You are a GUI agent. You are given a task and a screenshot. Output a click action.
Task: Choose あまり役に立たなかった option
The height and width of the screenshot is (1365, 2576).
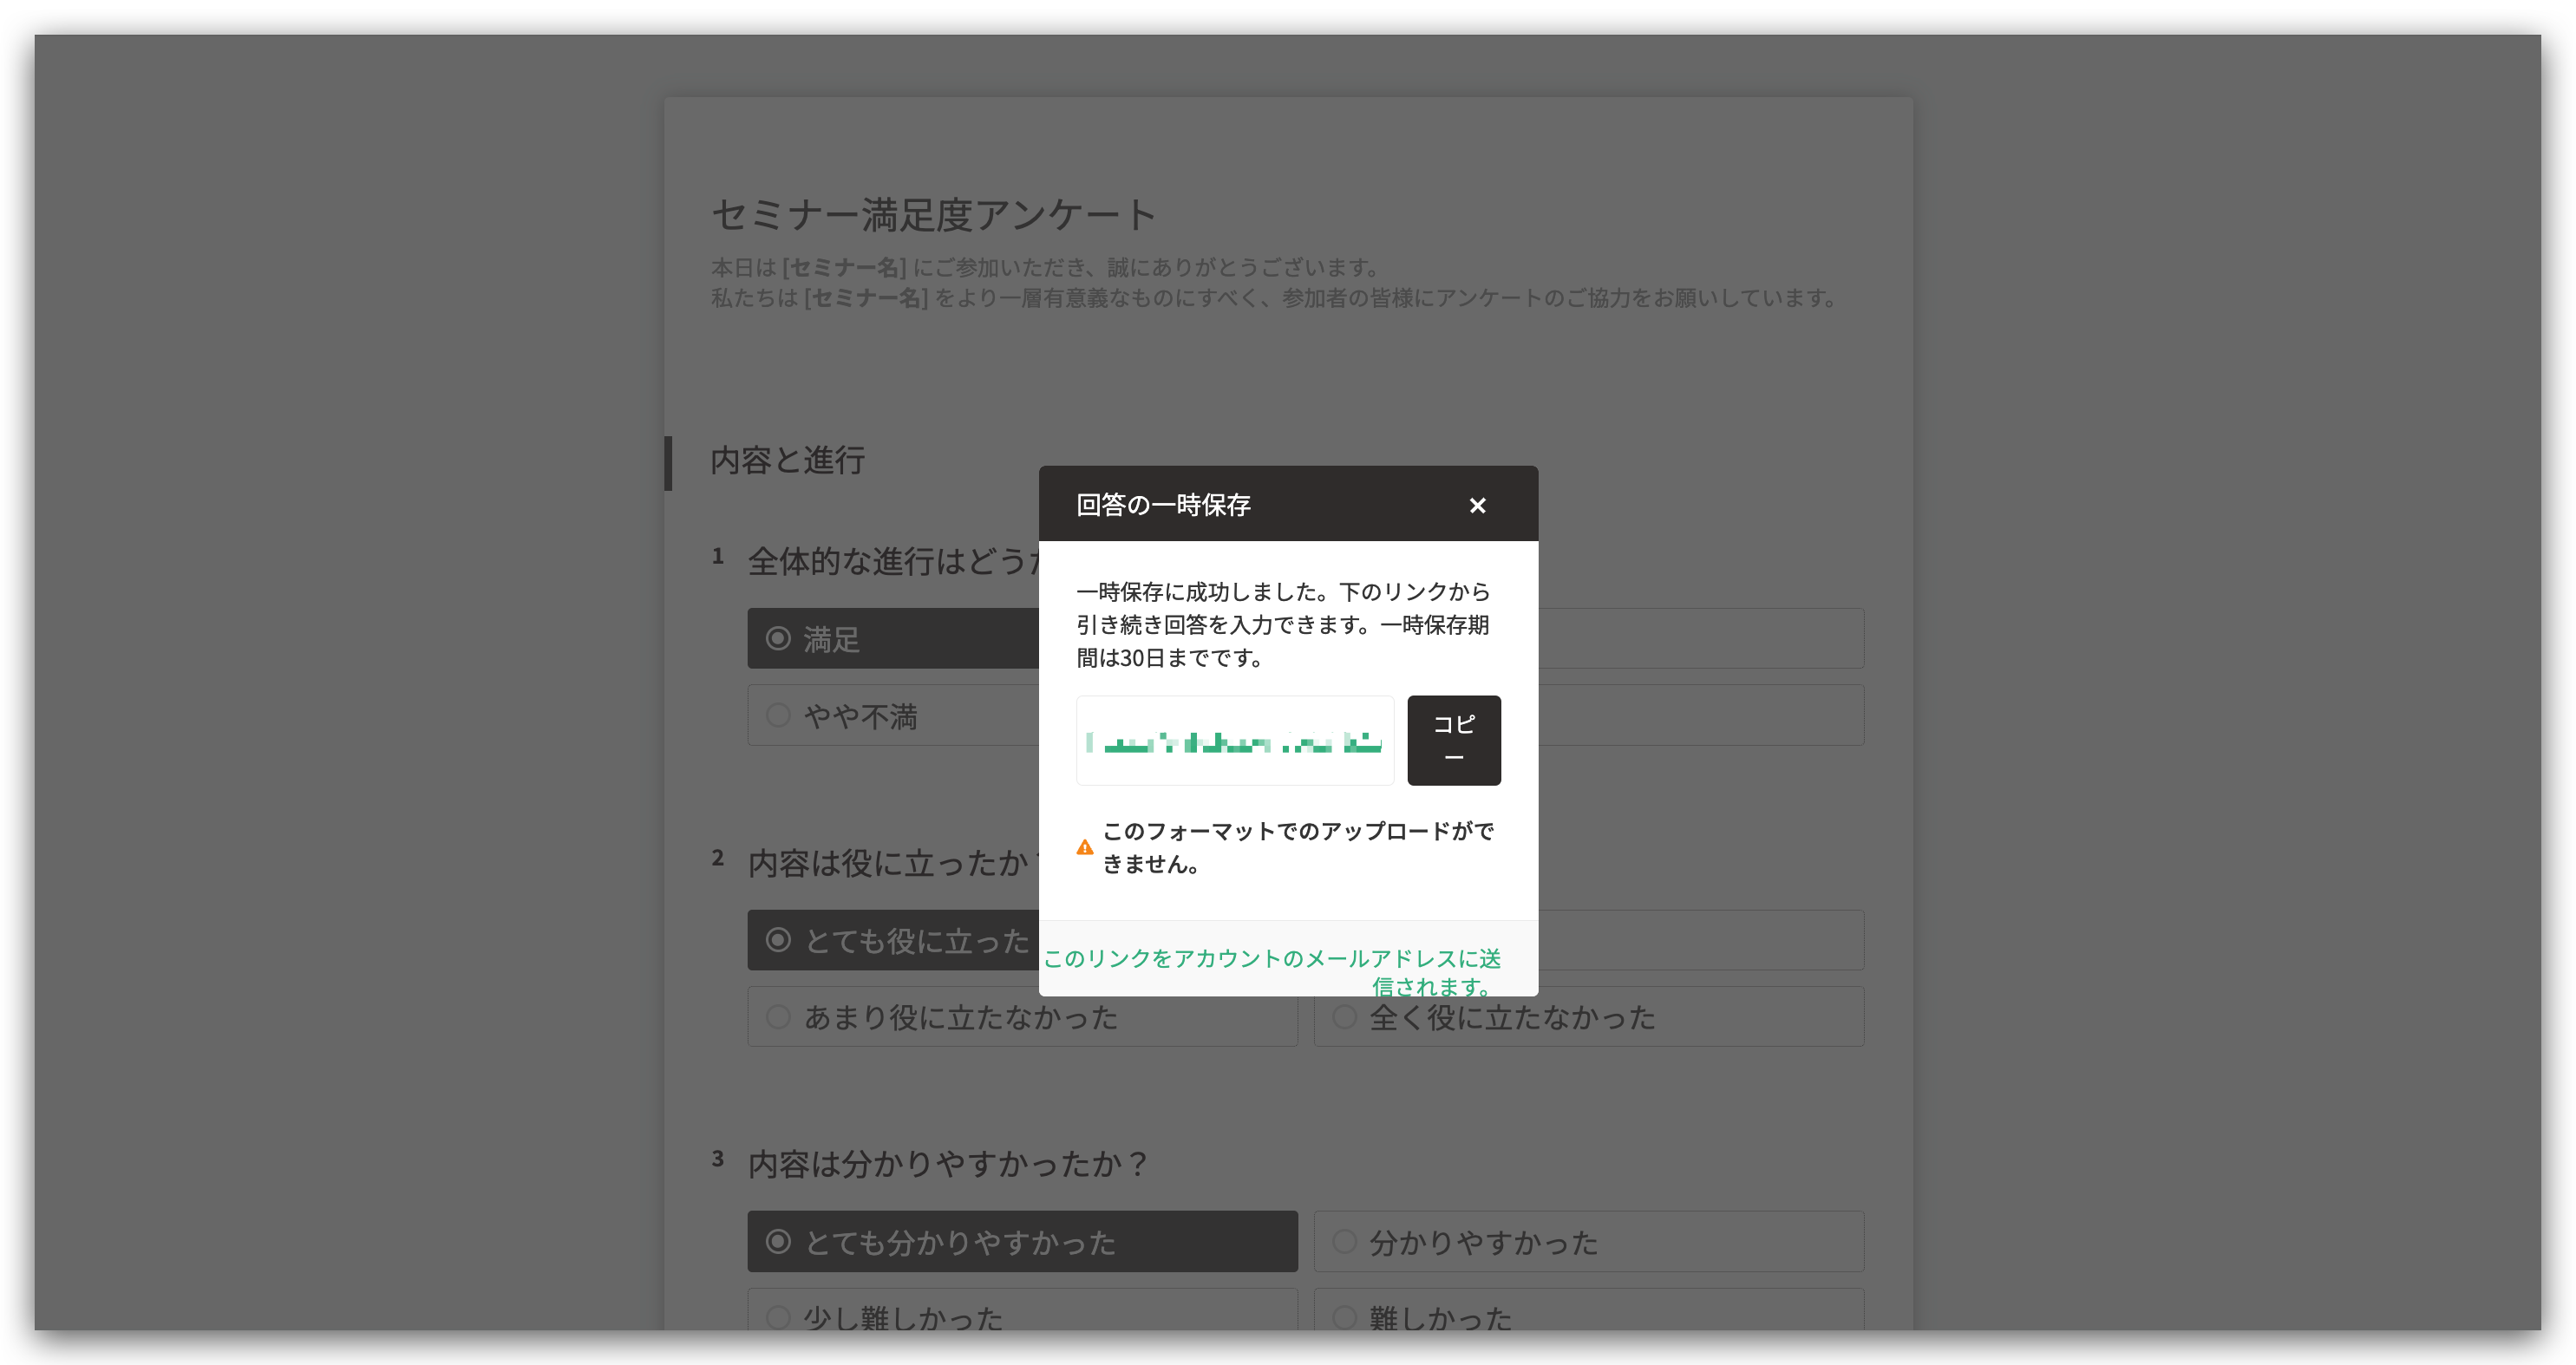click(1022, 1017)
